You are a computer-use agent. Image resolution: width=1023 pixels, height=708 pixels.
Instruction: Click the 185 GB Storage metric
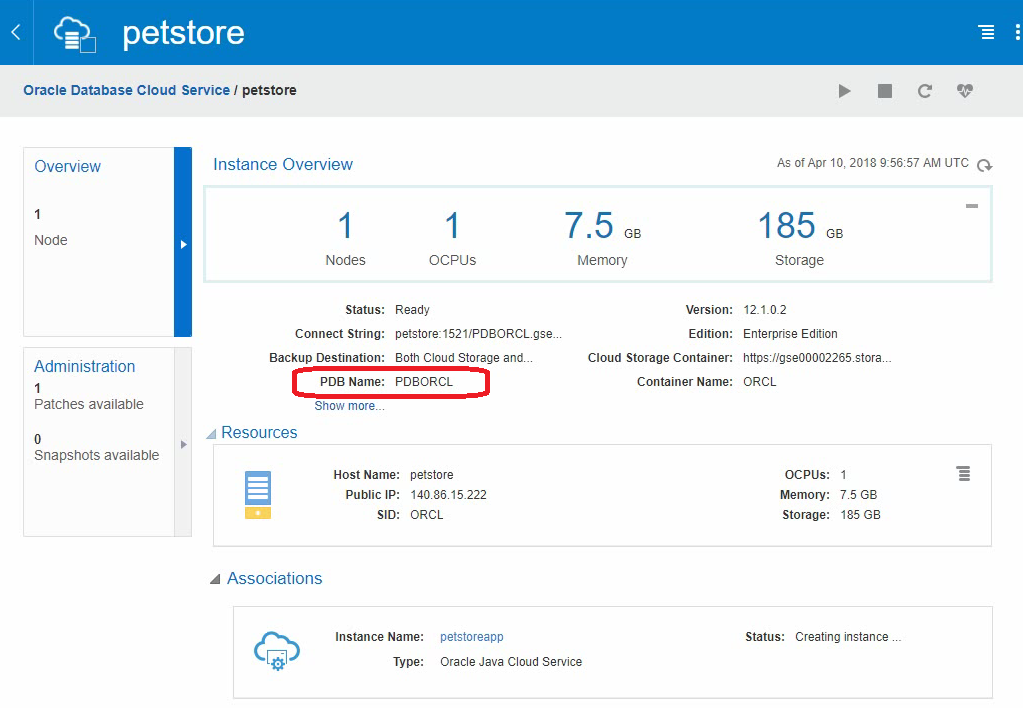click(x=800, y=238)
